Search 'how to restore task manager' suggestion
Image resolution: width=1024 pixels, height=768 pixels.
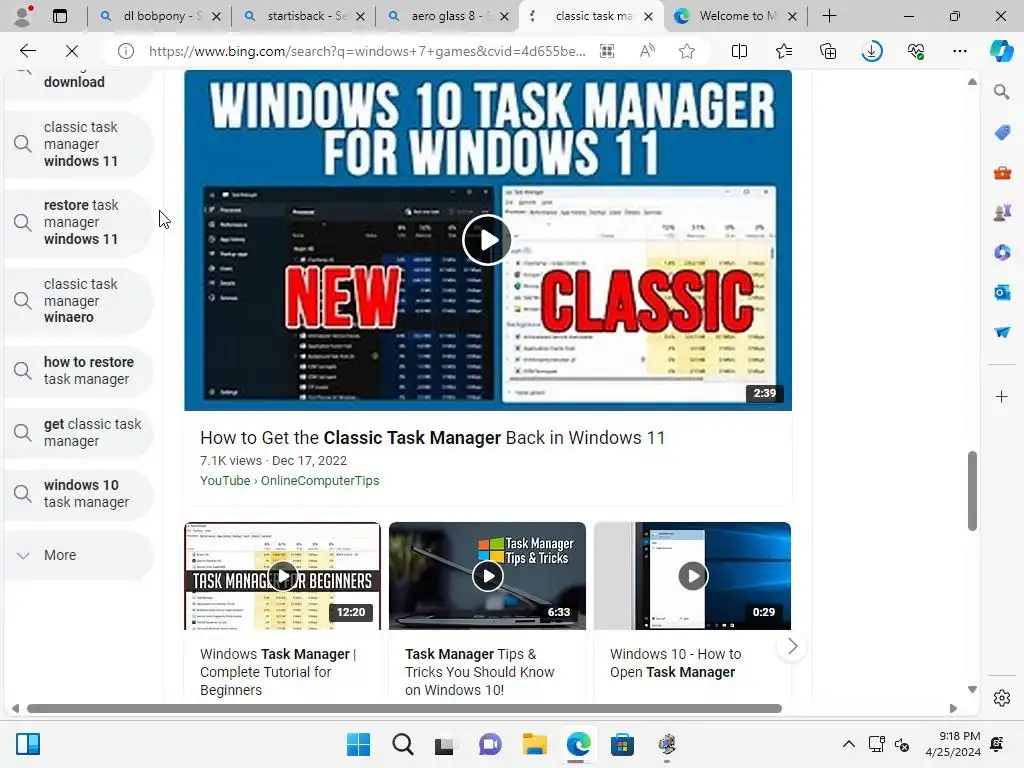(x=78, y=370)
